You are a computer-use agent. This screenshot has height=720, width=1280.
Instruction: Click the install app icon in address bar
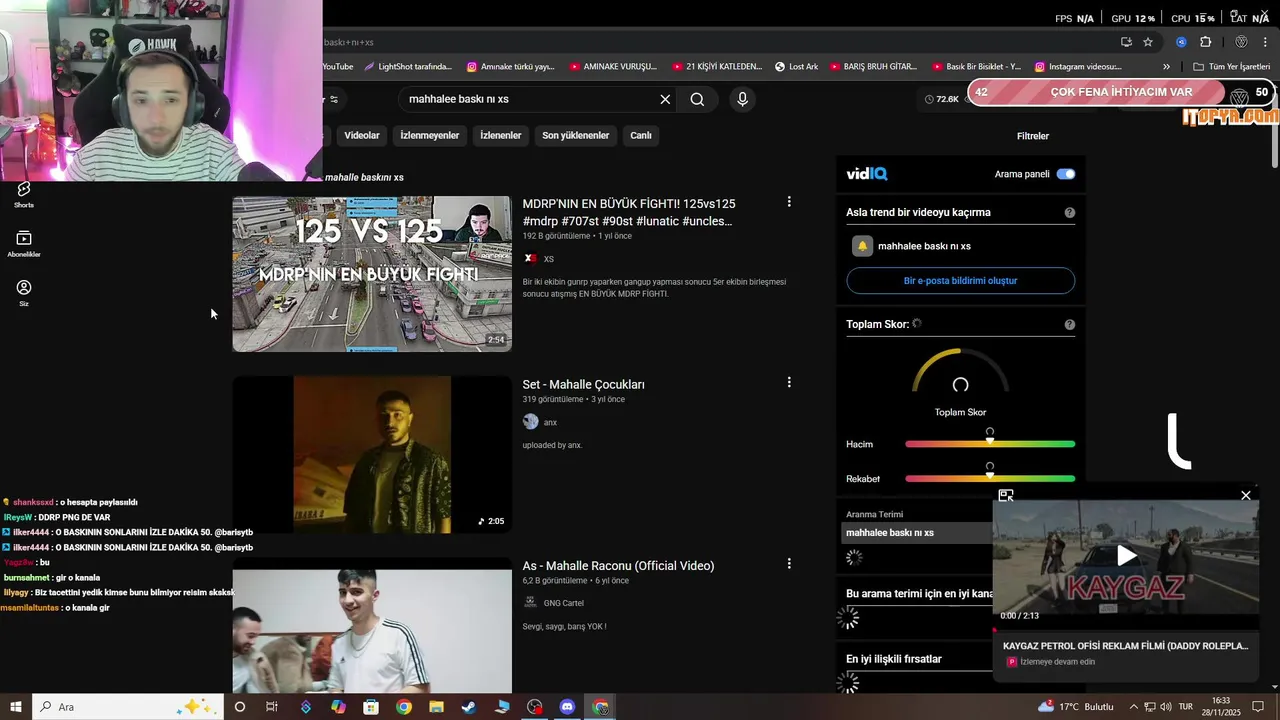tap(1126, 42)
